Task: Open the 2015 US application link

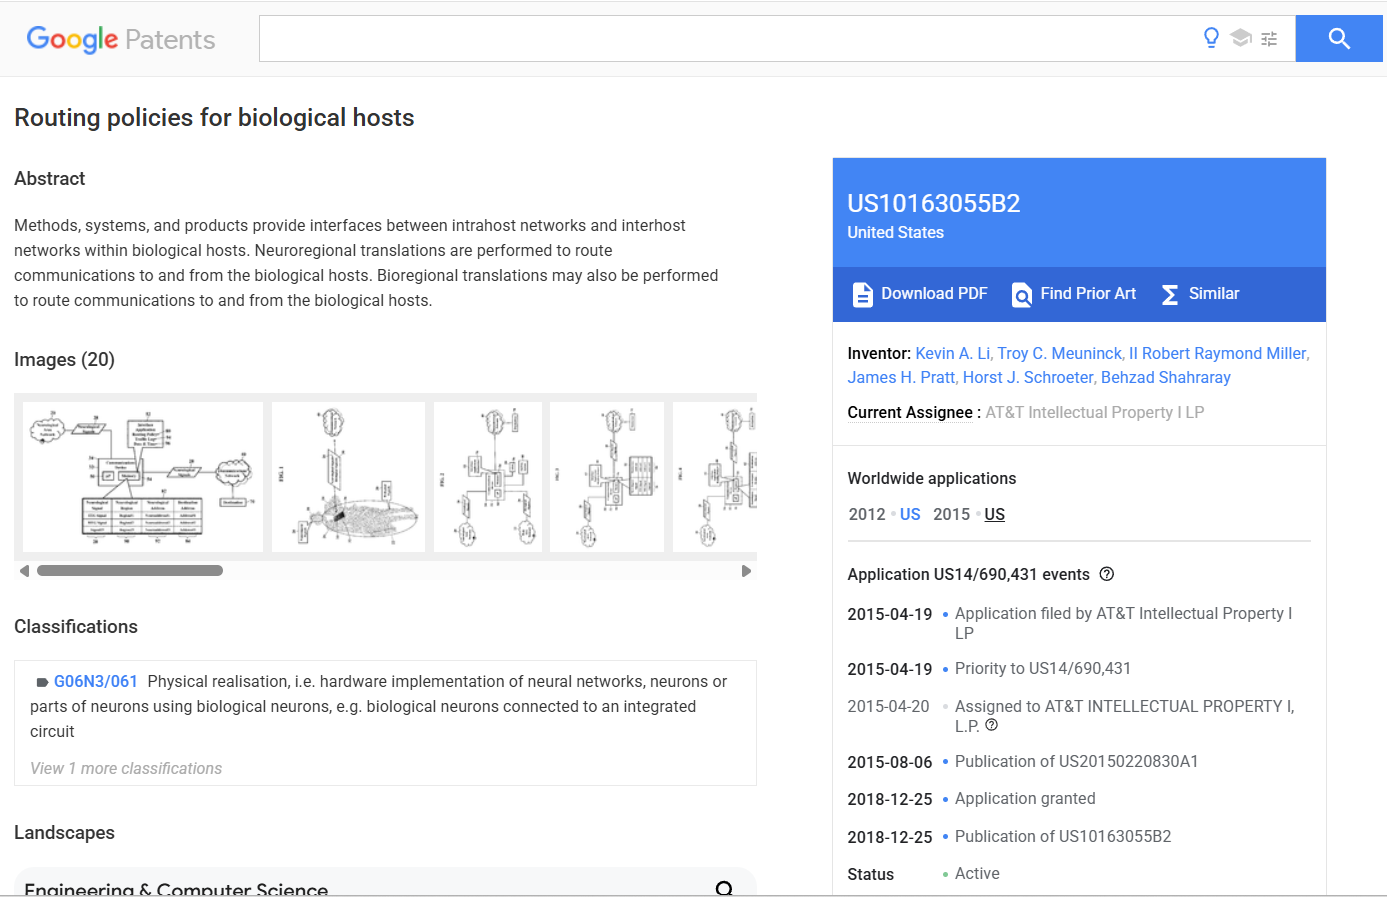Action: tap(994, 514)
